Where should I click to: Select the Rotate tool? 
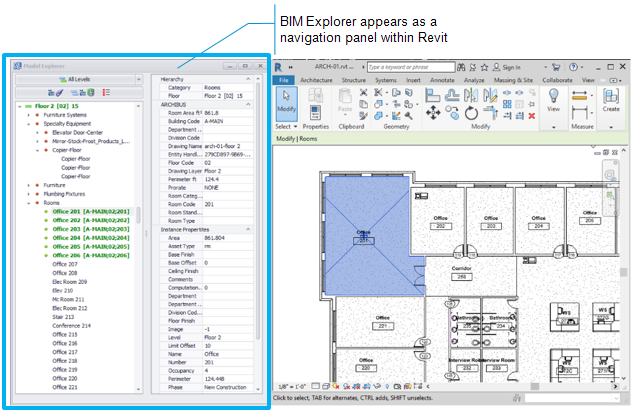(x=471, y=113)
